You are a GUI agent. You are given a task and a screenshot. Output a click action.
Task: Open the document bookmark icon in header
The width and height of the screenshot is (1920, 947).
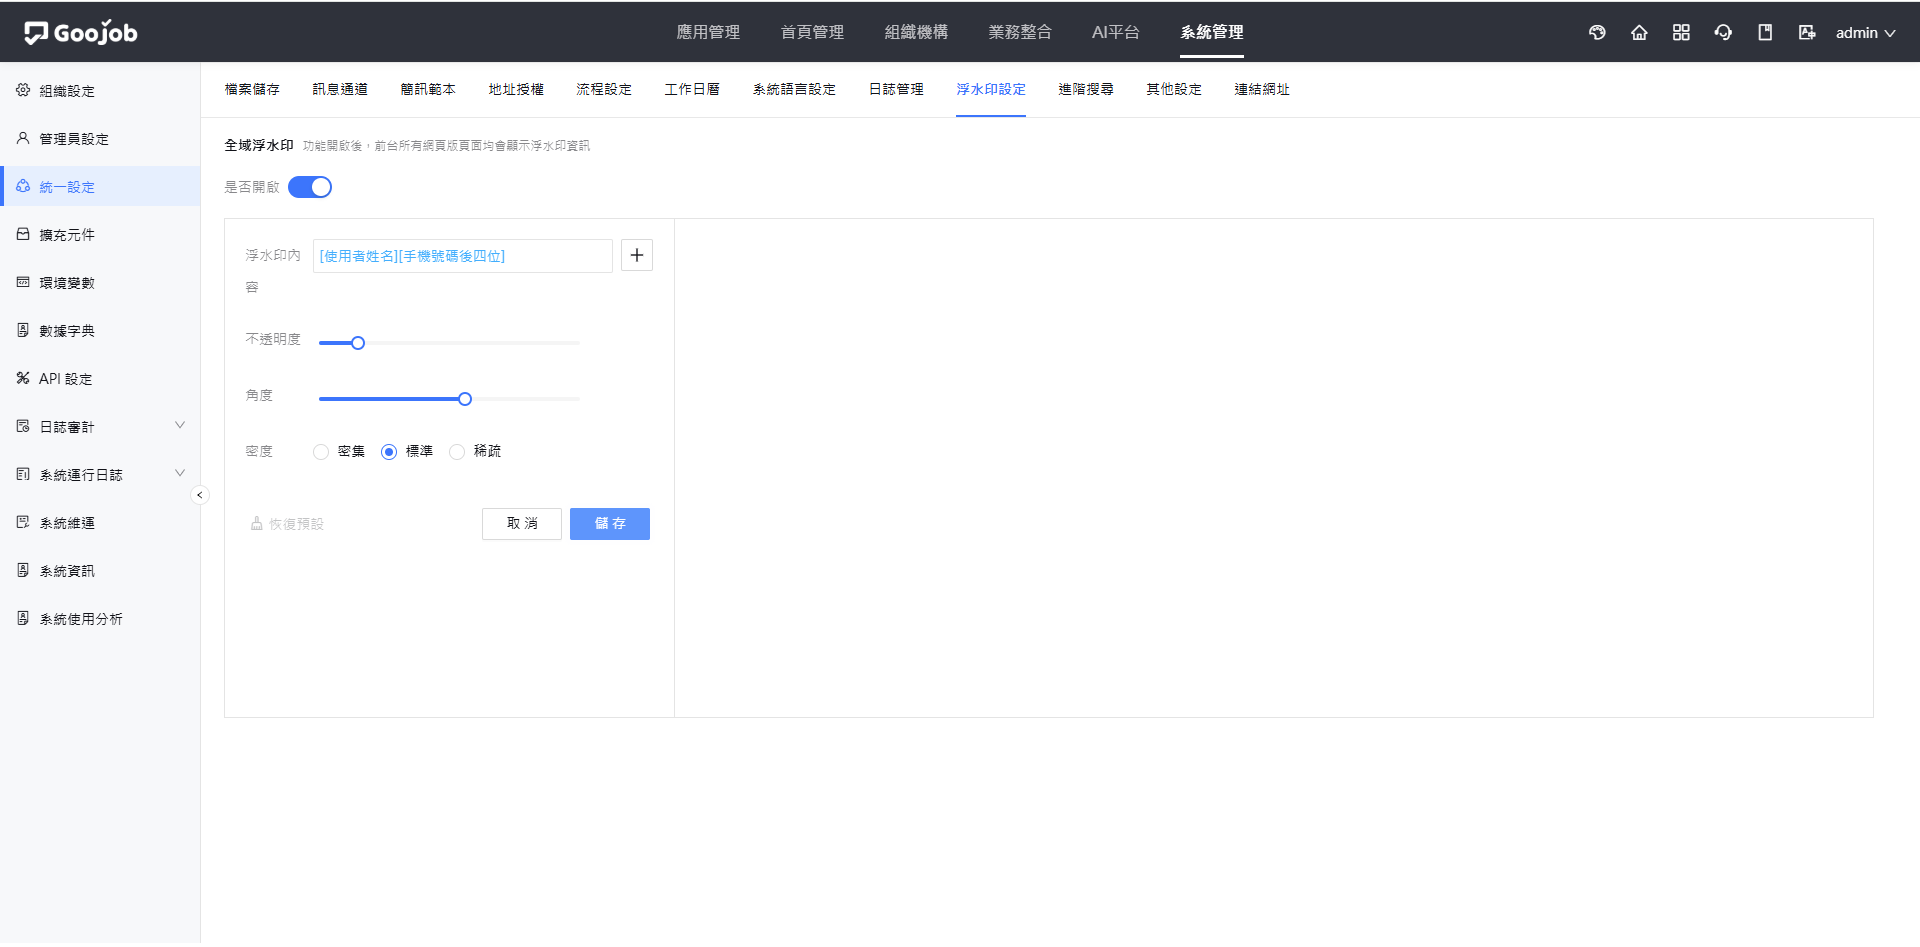(1765, 33)
